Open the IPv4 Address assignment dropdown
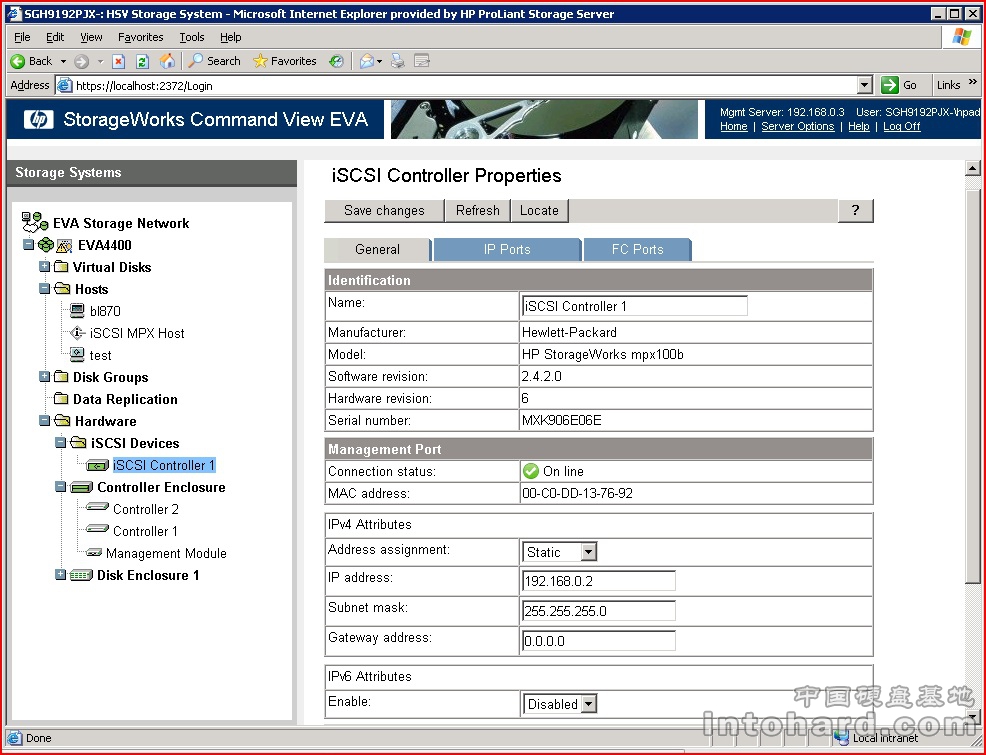986x755 pixels. pos(589,552)
